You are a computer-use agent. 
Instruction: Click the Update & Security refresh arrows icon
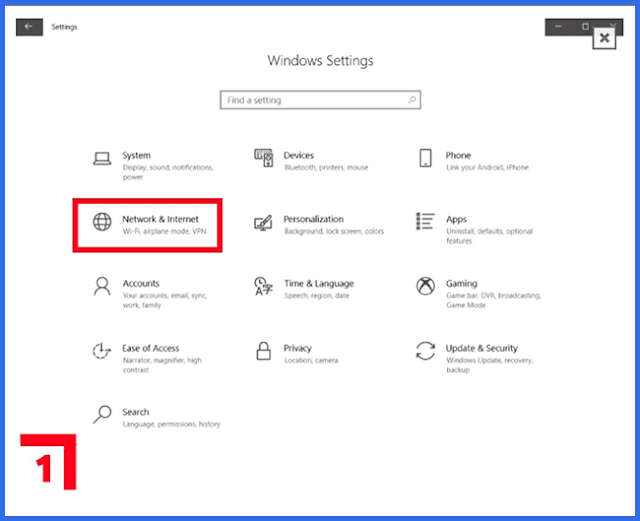pyautogui.click(x=425, y=350)
